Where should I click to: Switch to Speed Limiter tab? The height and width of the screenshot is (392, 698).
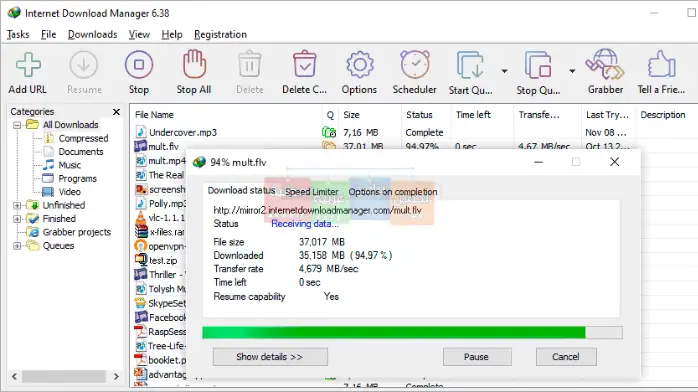tap(312, 192)
